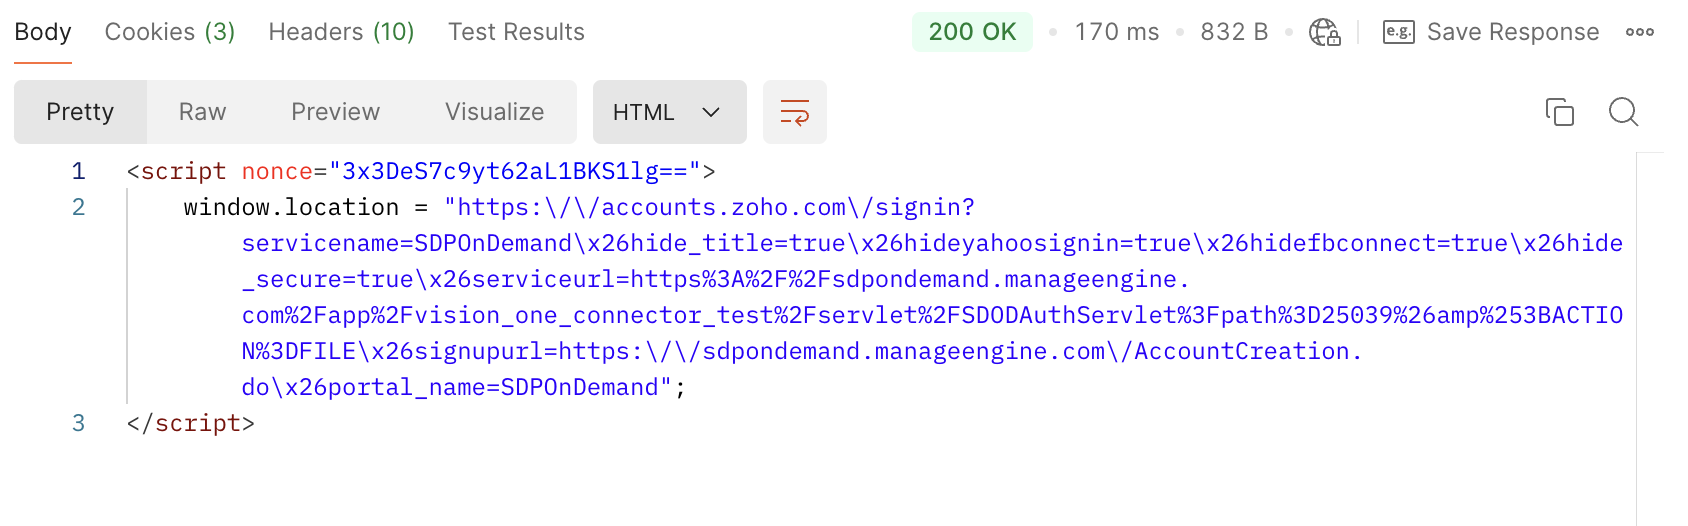1688x526 pixels.
Task: Switch to Pretty view mode
Action: pyautogui.click(x=80, y=112)
